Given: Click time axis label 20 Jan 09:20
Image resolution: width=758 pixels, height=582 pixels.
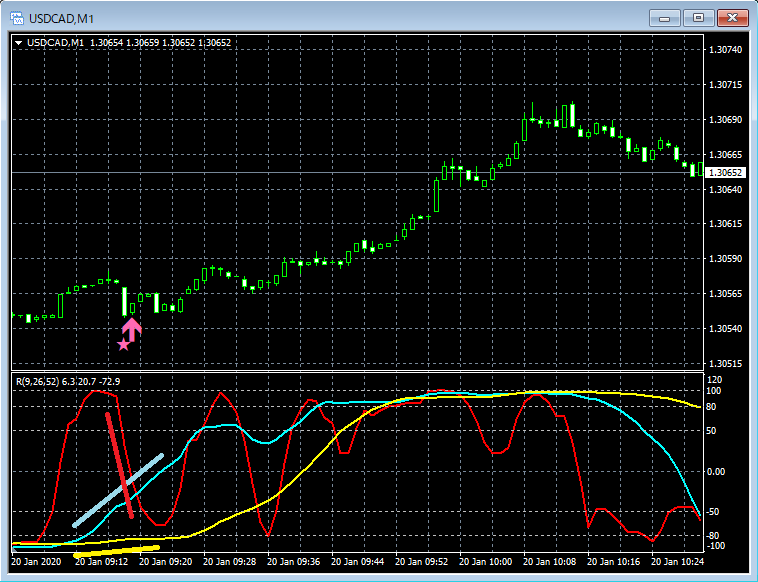Looking at the screenshot, I should 165,562.
